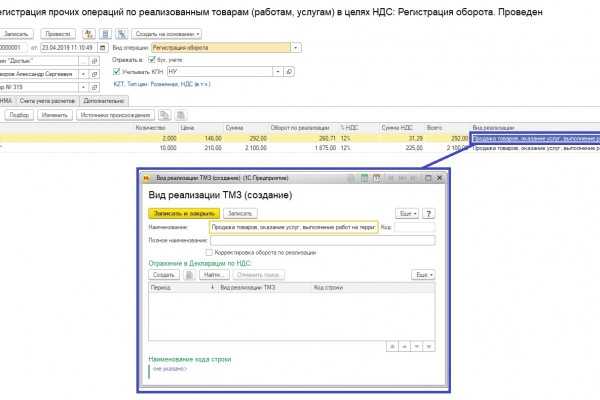This screenshot has height=400, width=600.
Task: Click the document date input field
Action: (x=68, y=48)
